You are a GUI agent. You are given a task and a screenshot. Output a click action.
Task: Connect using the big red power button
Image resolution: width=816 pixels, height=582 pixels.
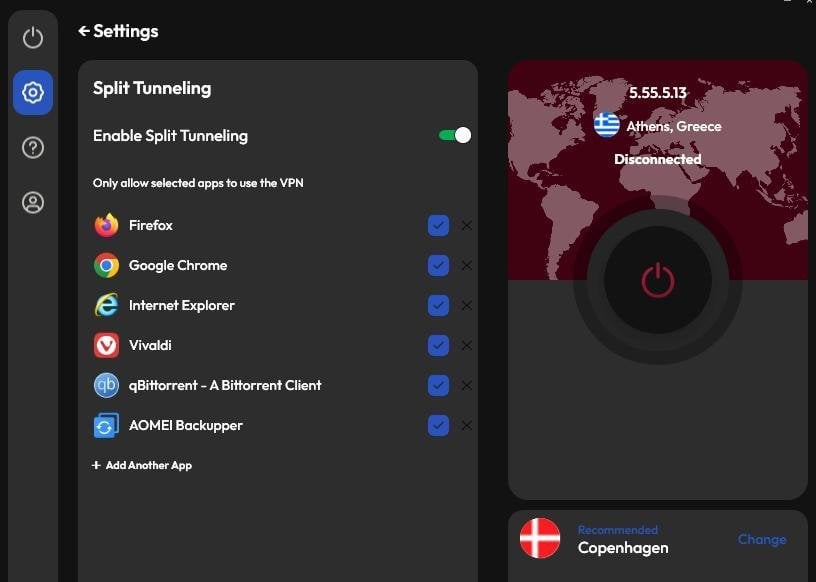pos(658,280)
